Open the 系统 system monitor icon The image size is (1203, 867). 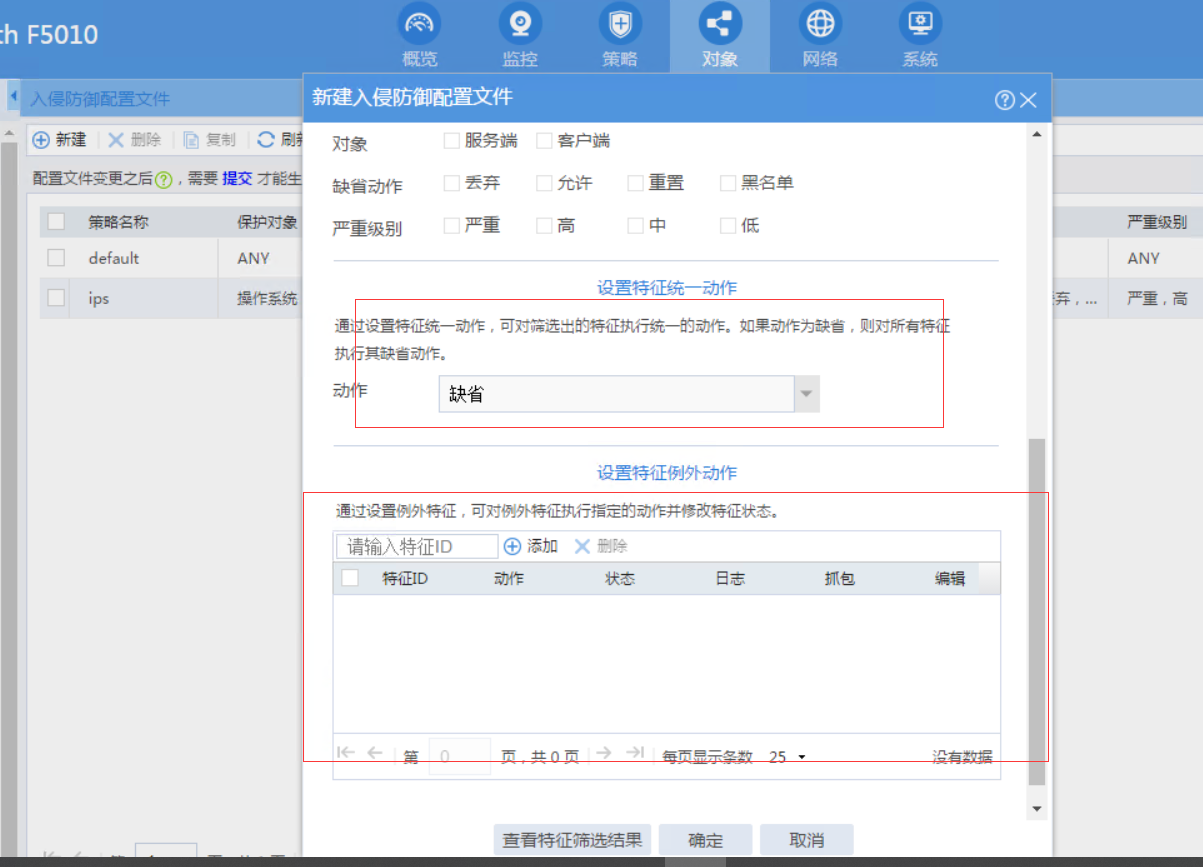920,24
